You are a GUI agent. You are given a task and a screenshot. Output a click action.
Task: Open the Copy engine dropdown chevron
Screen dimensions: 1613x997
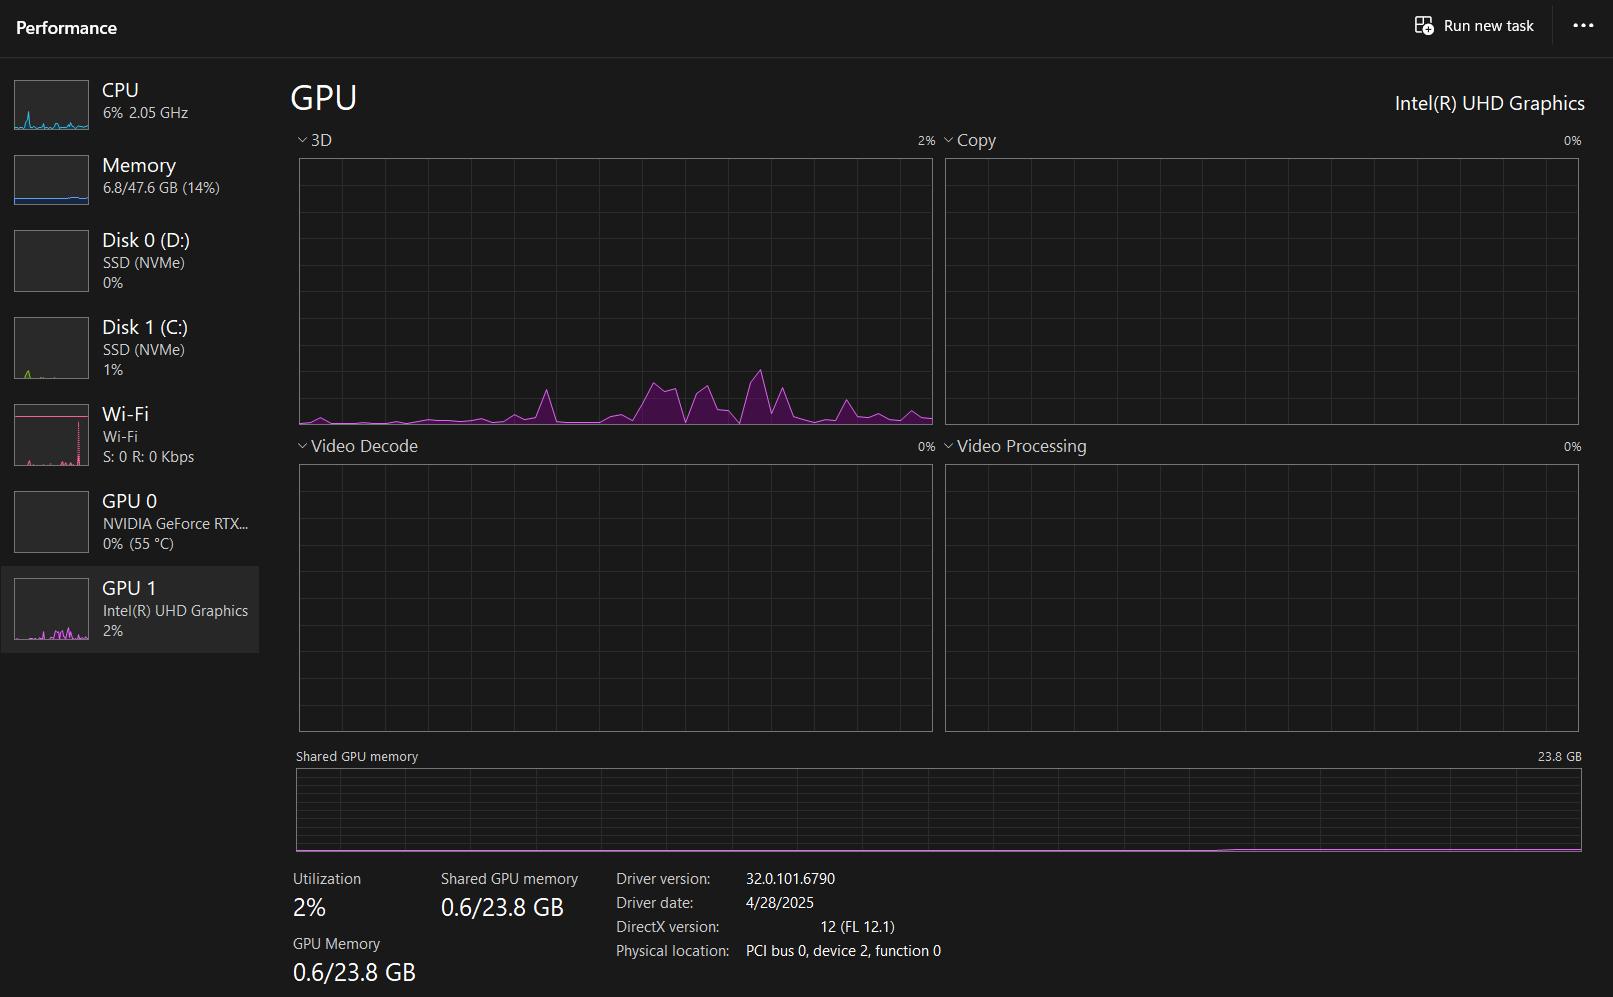(949, 140)
